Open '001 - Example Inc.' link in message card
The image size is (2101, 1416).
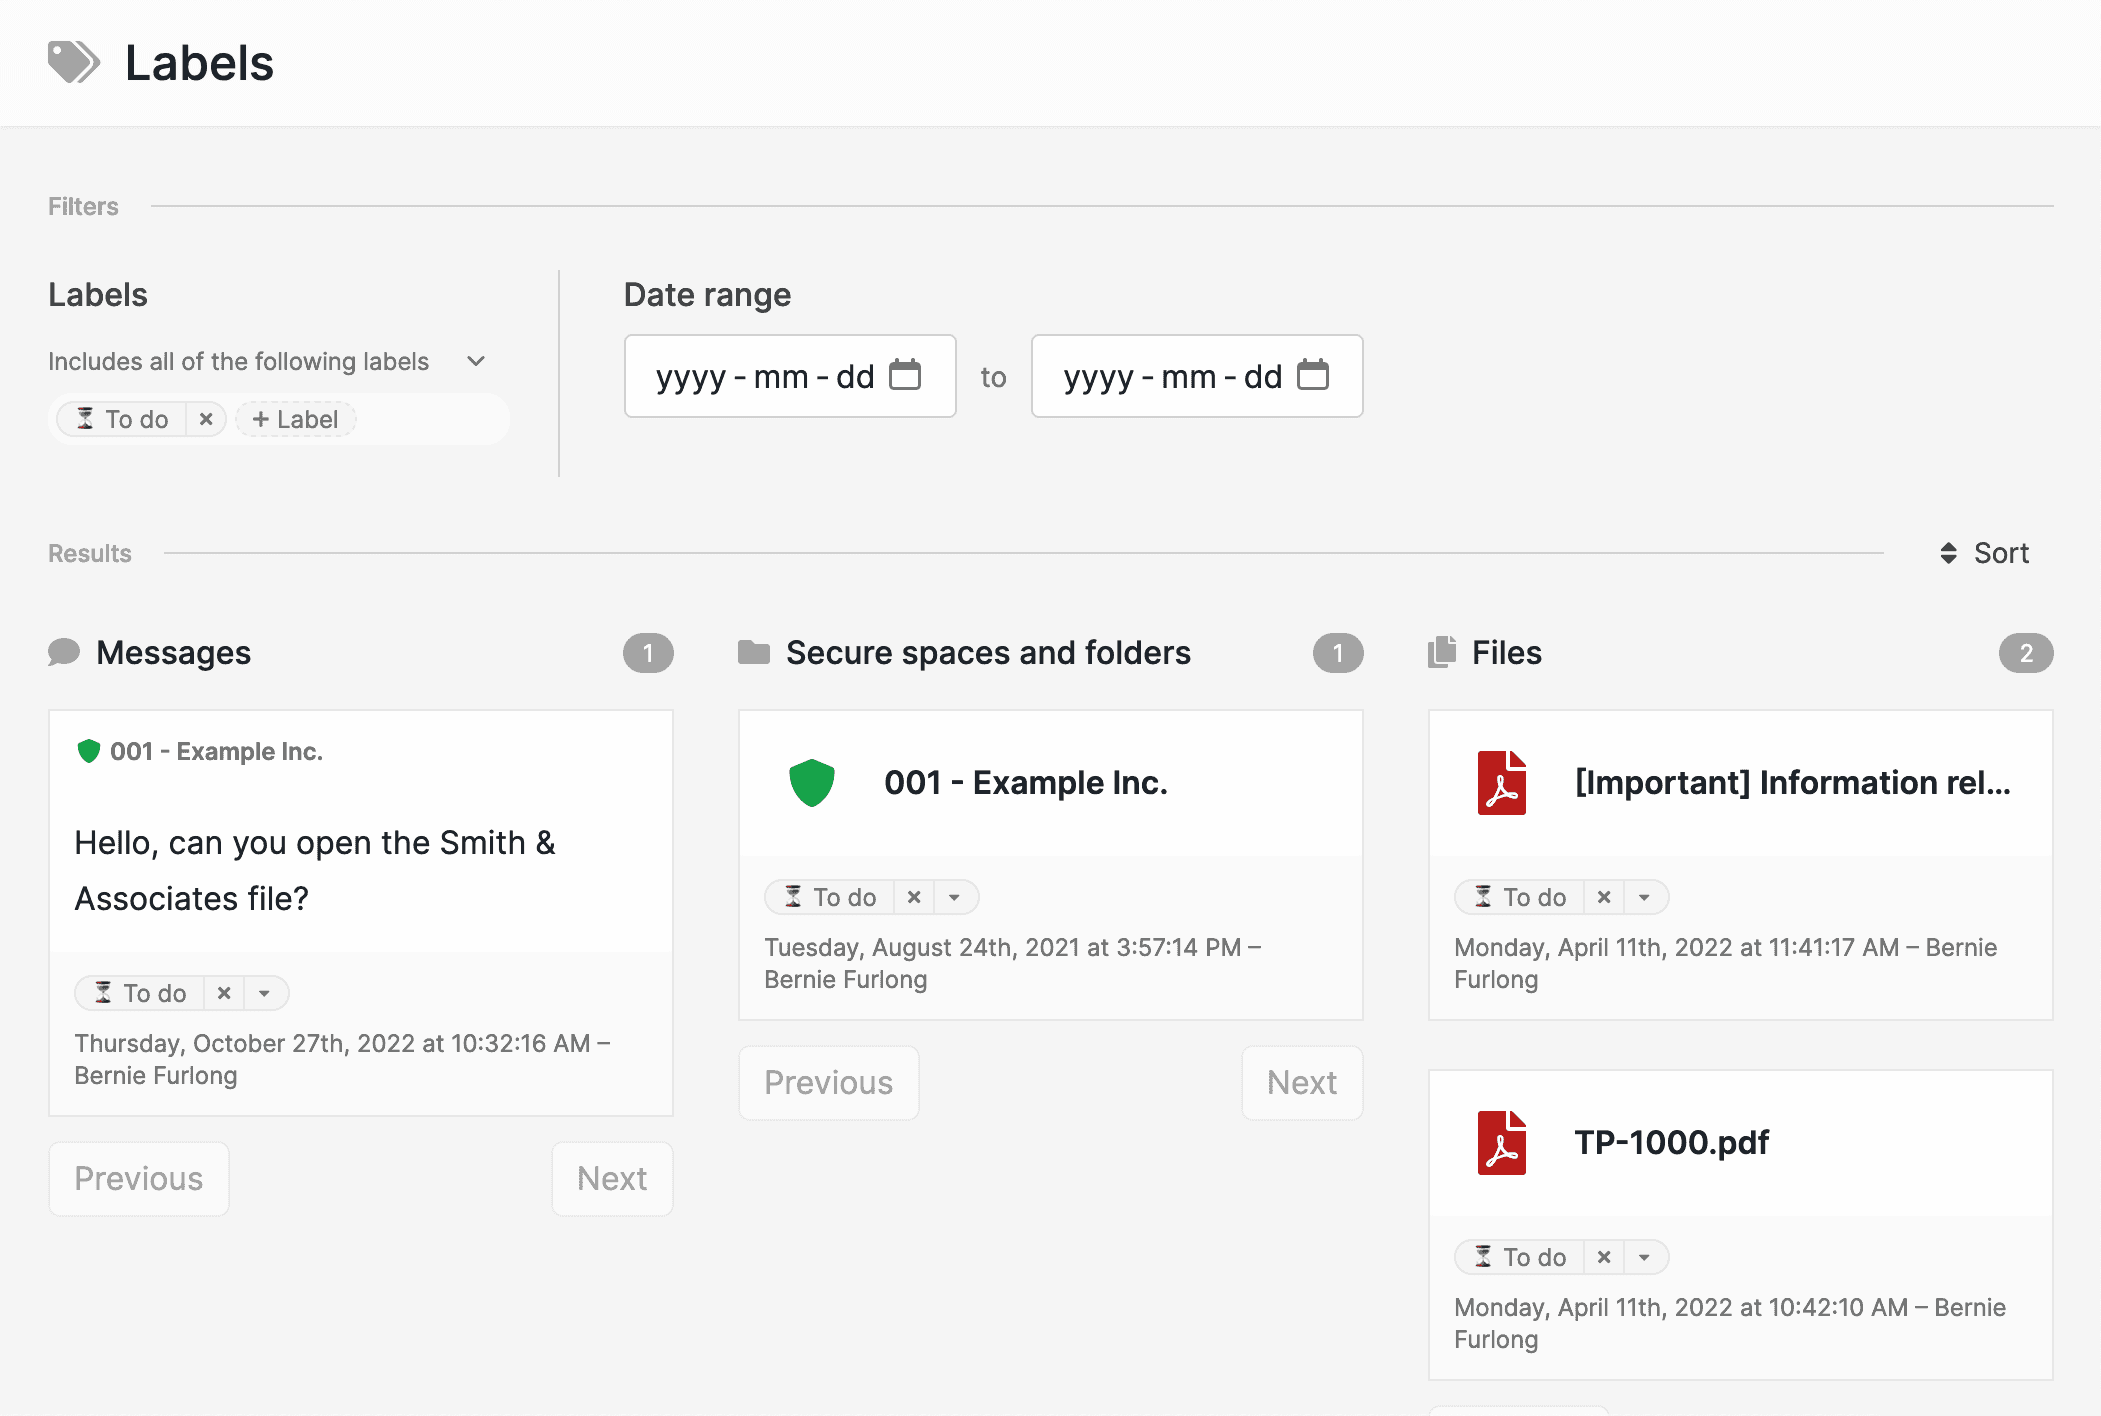(216, 751)
